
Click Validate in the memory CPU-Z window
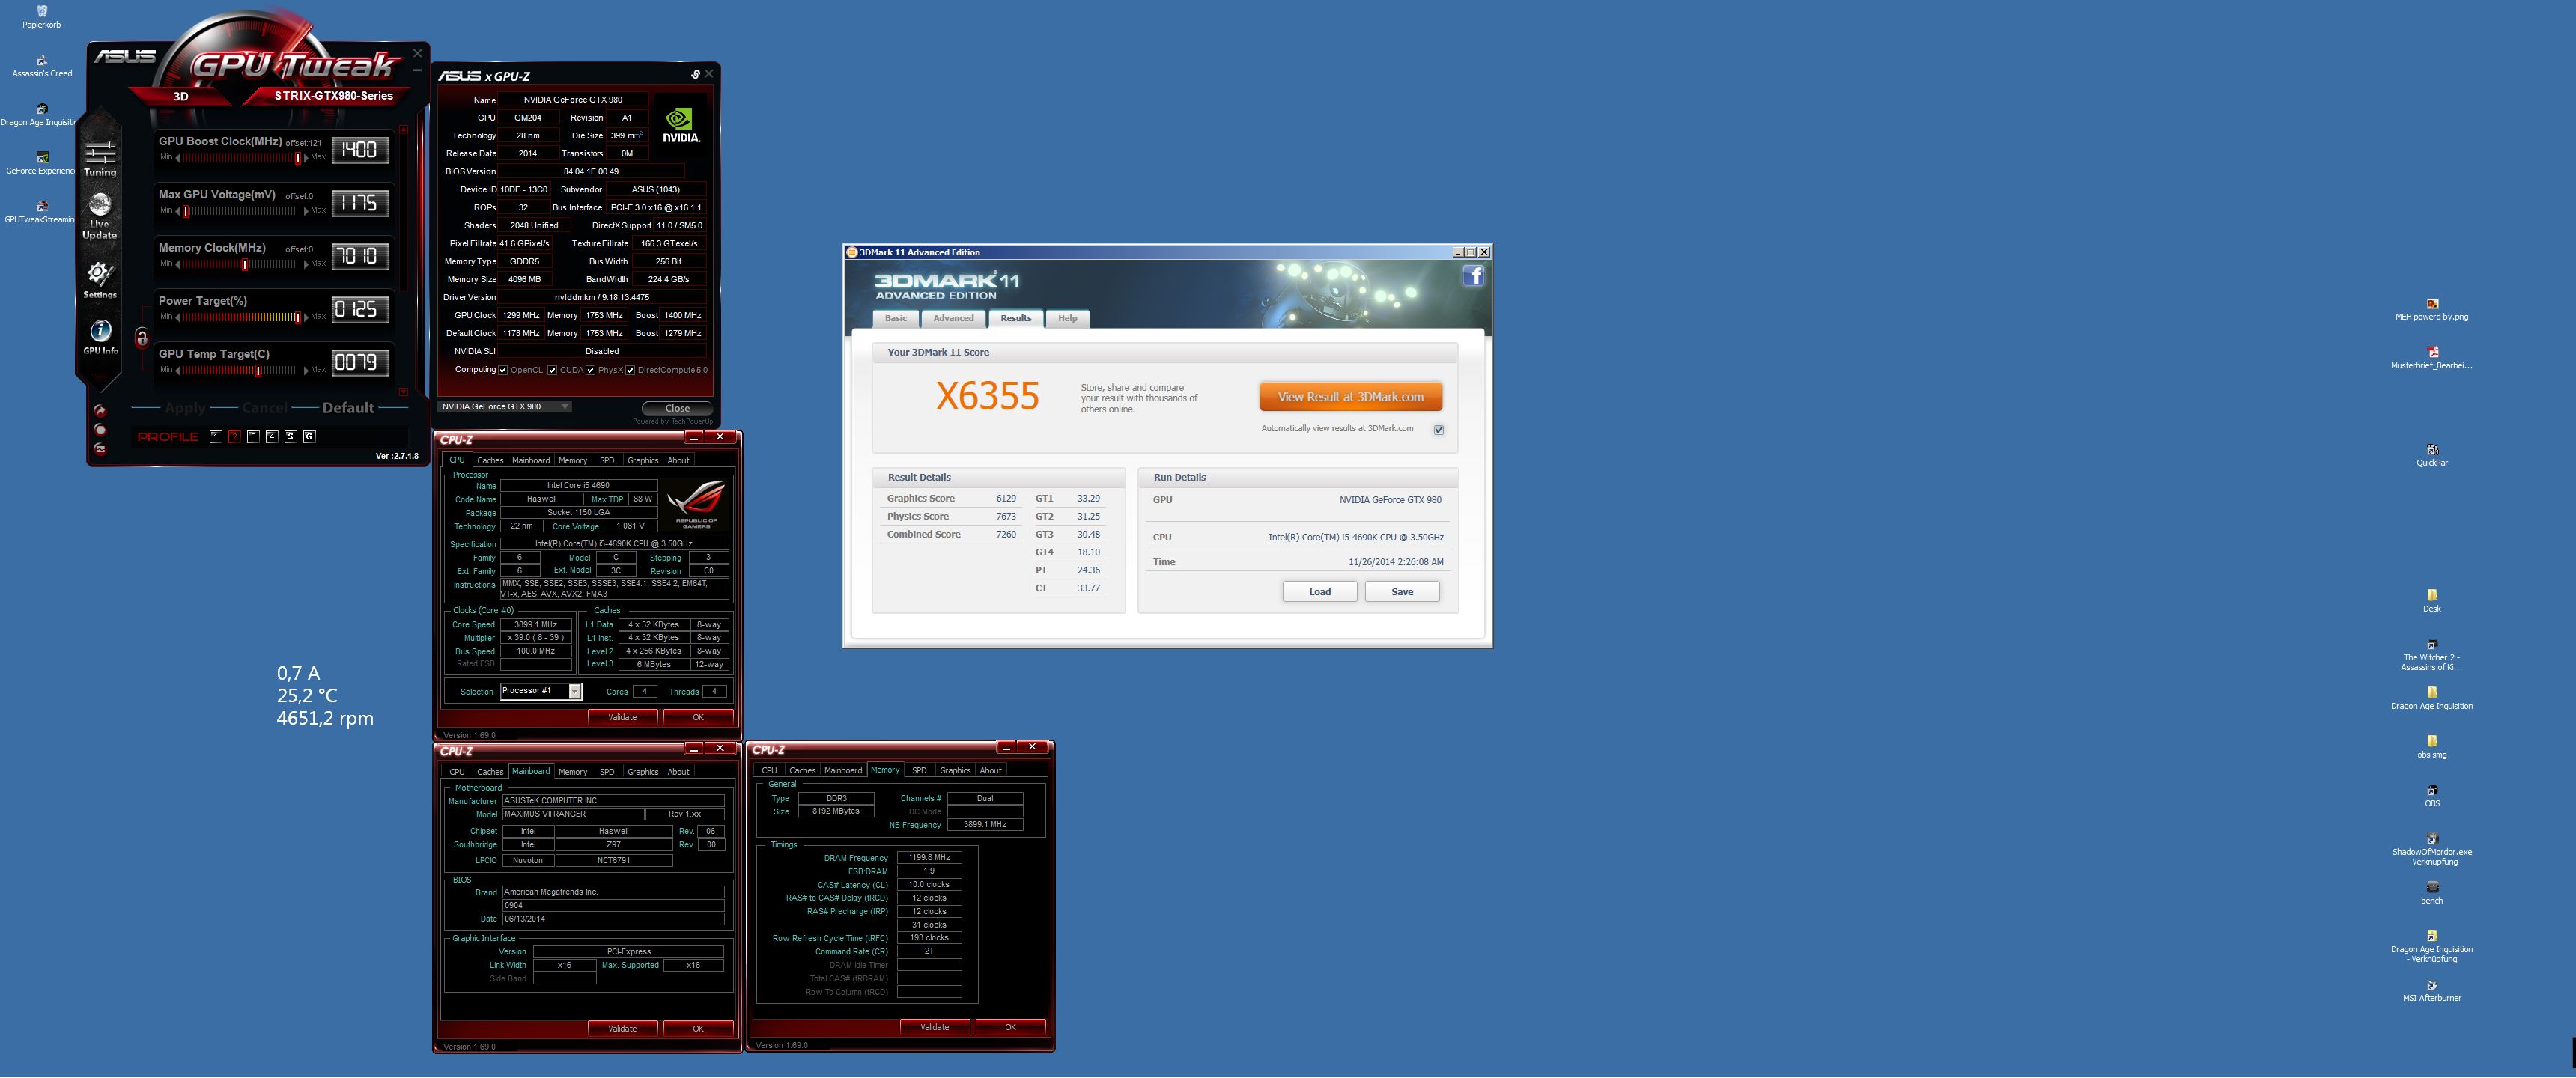pos(934,1027)
